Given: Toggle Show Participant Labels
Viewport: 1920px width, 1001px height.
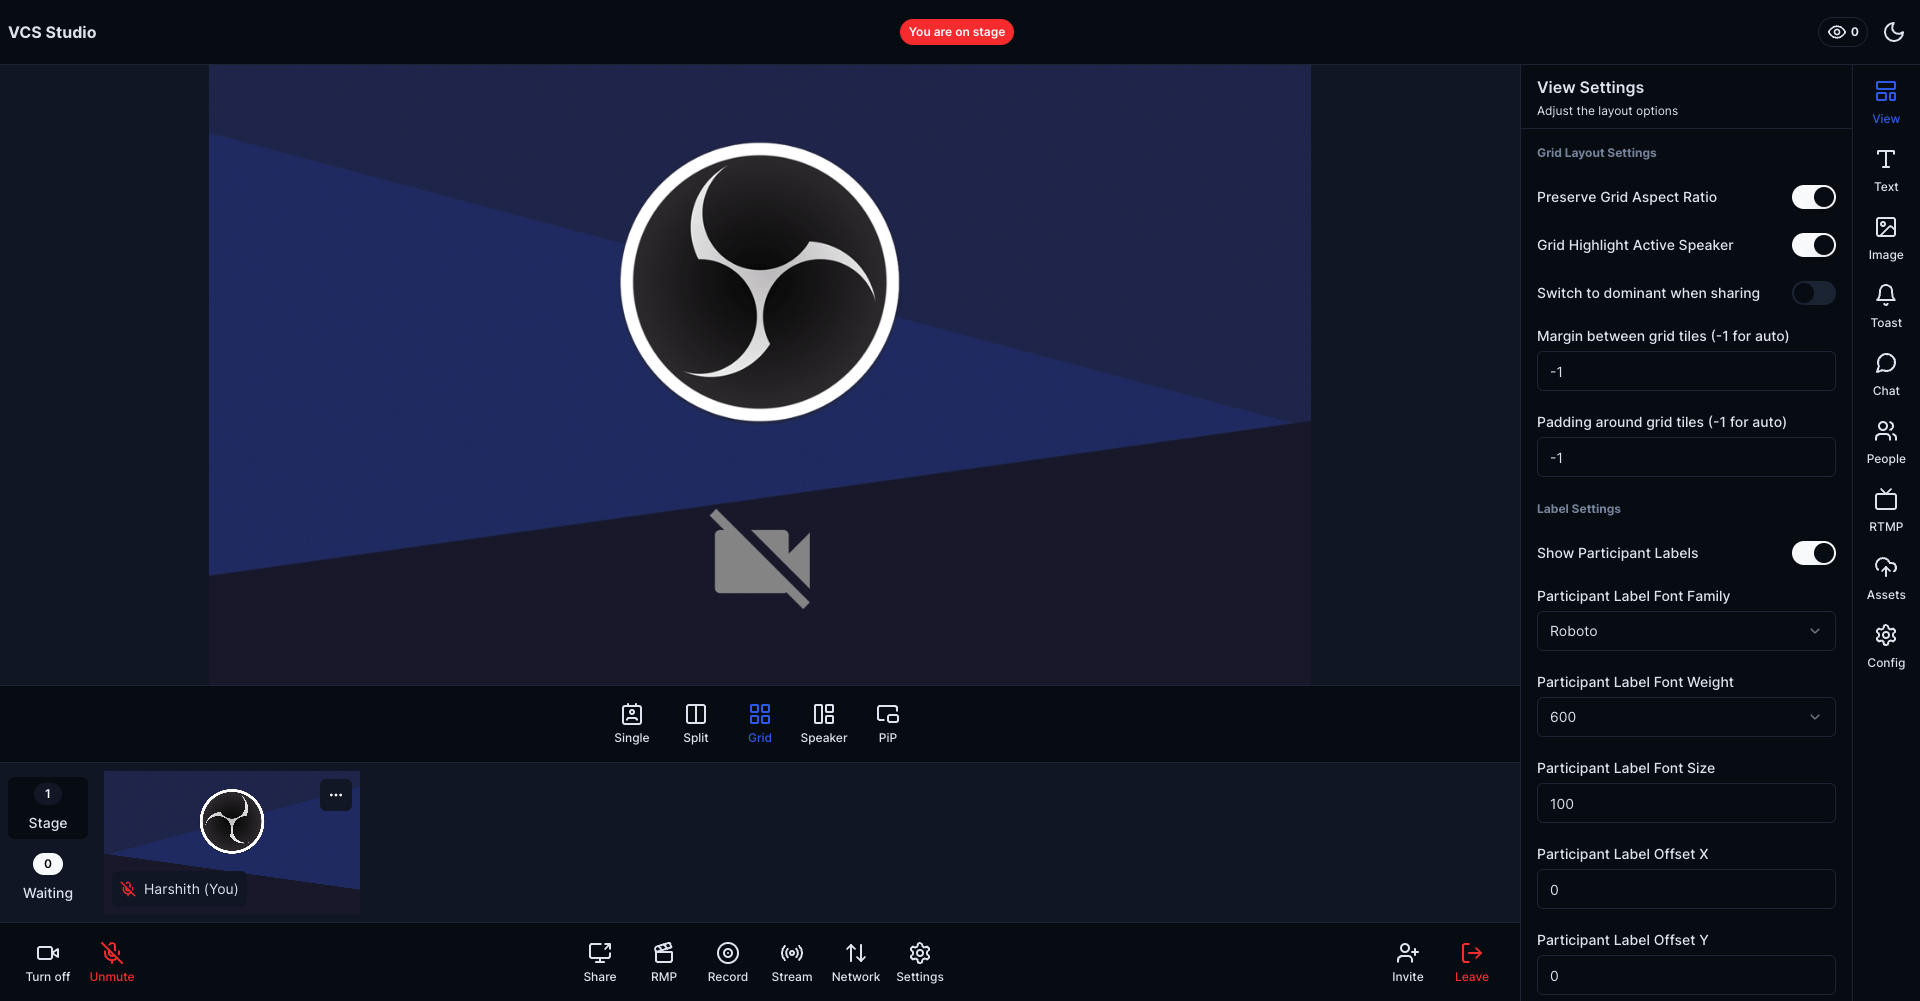Looking at the screenshot, I should coord(1813,553).
